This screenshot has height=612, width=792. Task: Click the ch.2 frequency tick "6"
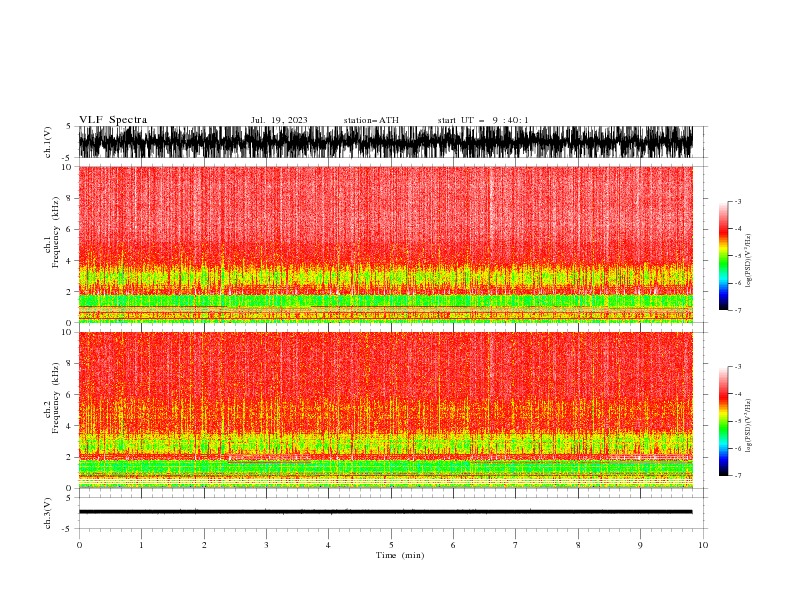pyautogui.click(x=68, y=394)
